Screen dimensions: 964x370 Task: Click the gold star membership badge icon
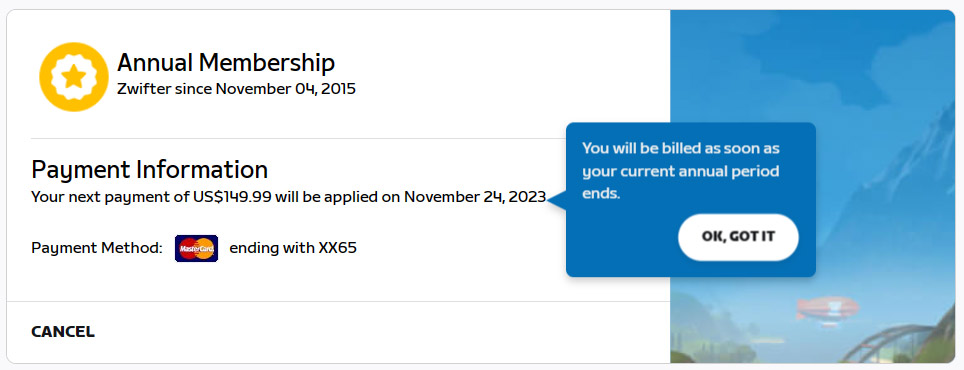(74, 77)
